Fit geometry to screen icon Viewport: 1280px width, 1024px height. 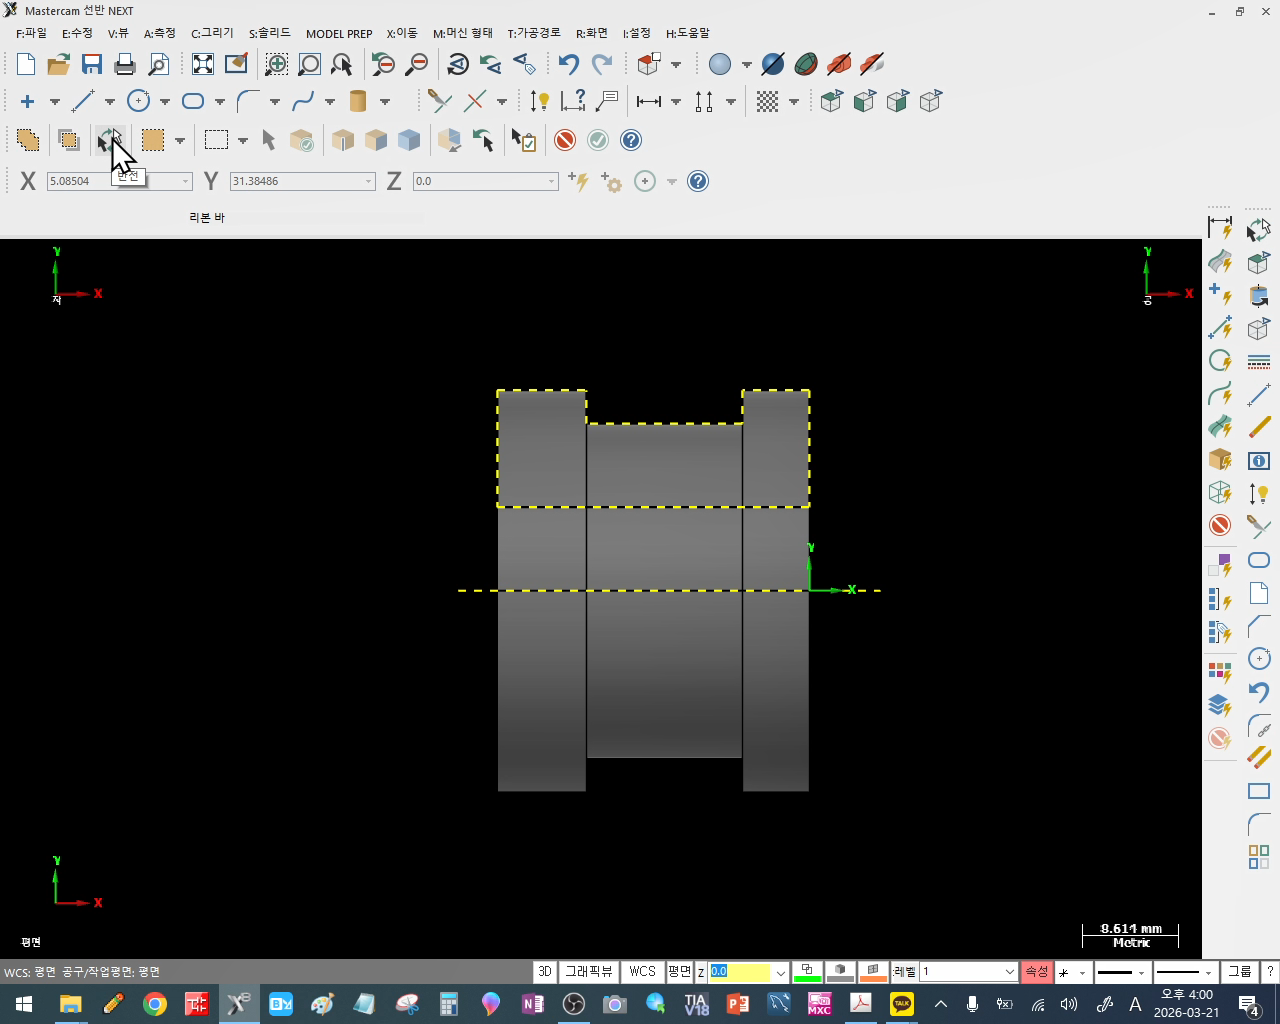pyautogui.click(x=203, y=64)
